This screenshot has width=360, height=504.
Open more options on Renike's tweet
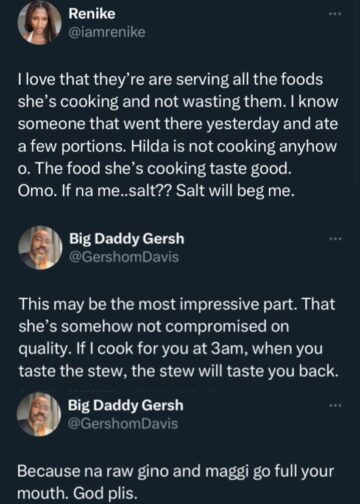335,14
